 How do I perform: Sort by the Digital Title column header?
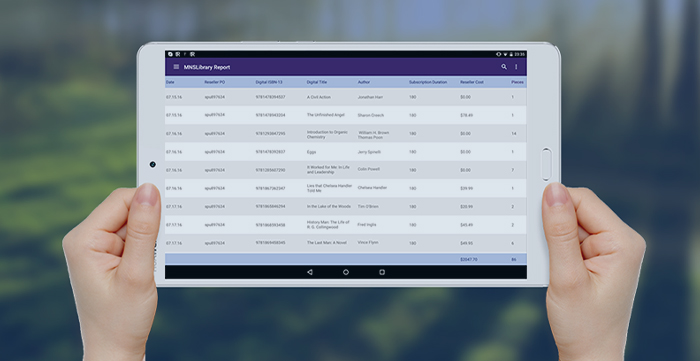(x=317, y=82)
